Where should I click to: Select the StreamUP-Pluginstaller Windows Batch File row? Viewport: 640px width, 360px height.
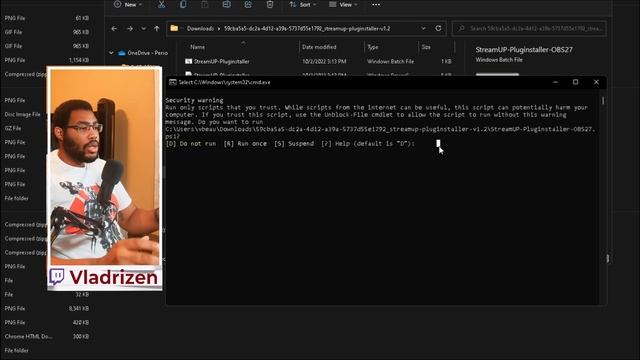(318, 62)
